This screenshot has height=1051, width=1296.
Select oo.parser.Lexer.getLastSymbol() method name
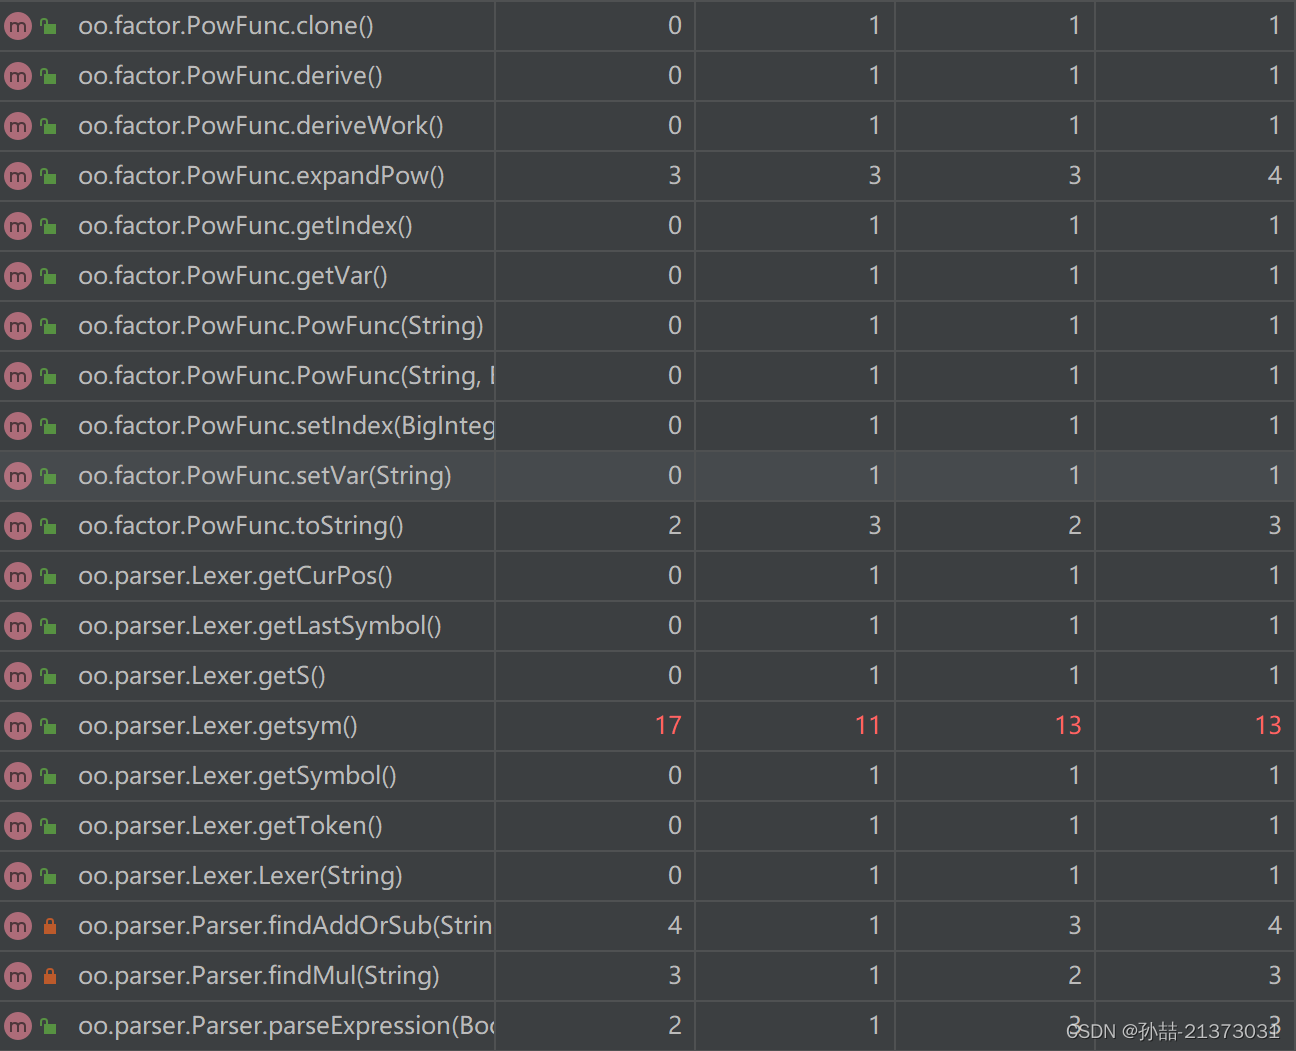point(260,626)
